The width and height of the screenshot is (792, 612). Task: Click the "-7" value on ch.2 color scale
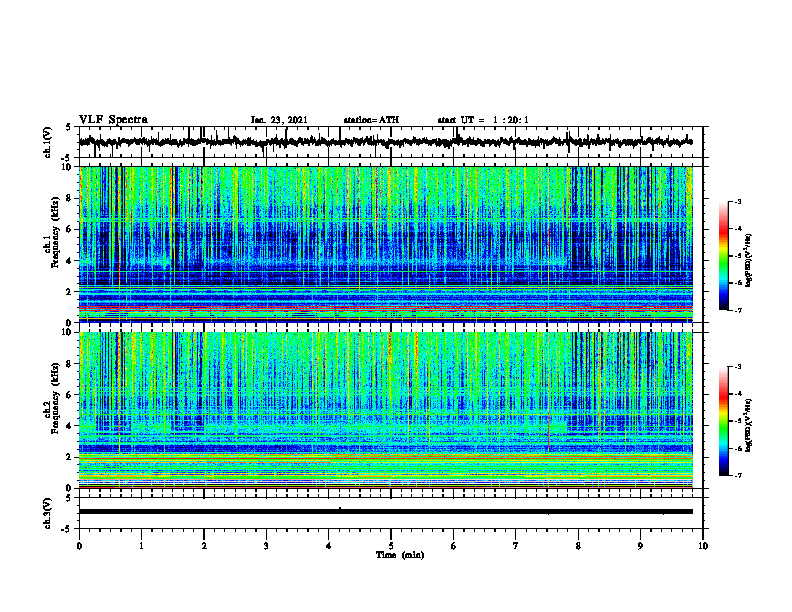[737, 476]
